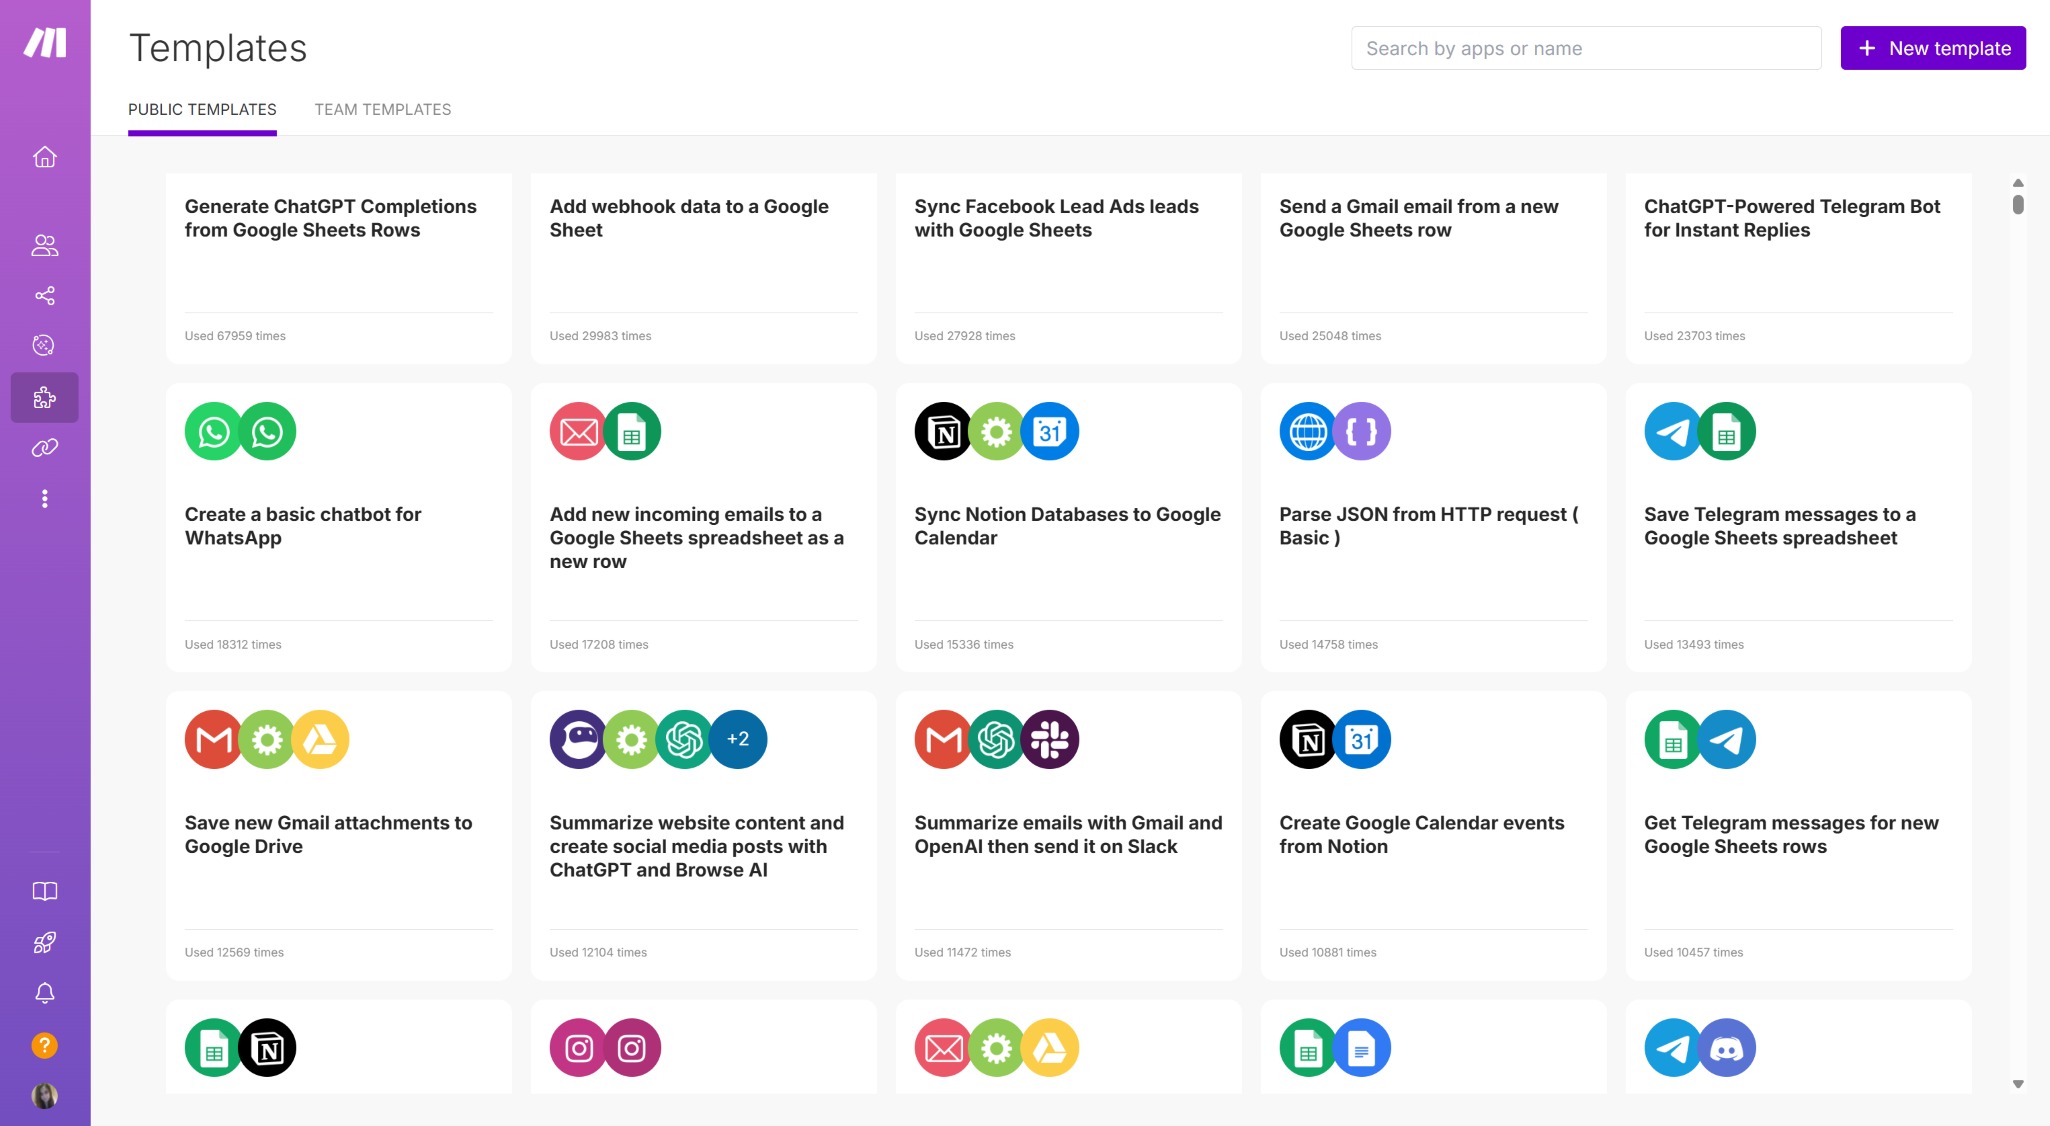The width and height of the screenshot is (2050, 1126).
Task: Click the Browse AI robot icon
Action: pos(578,740)
